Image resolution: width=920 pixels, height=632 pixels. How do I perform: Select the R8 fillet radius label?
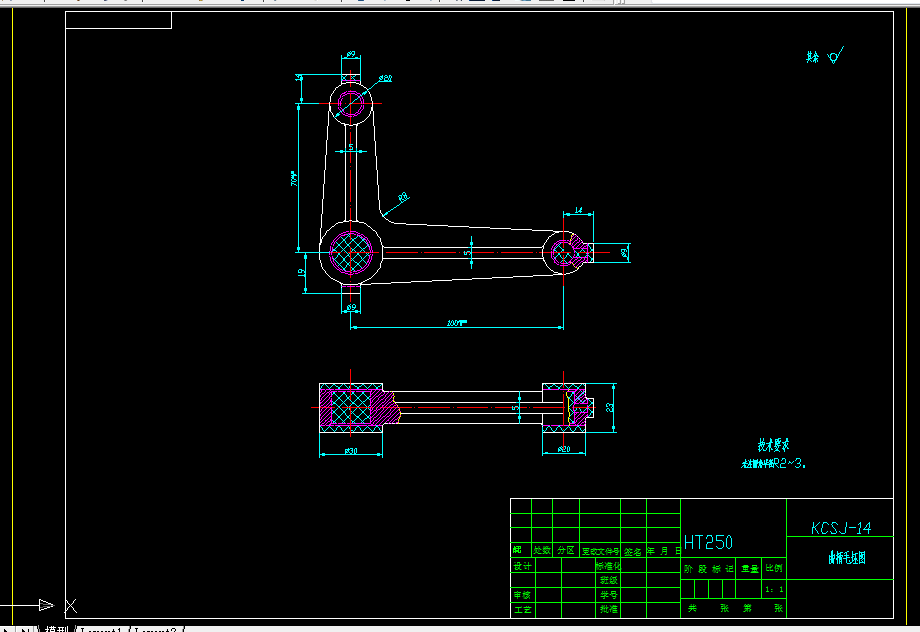pyautogui.click(x=403, y=198)
